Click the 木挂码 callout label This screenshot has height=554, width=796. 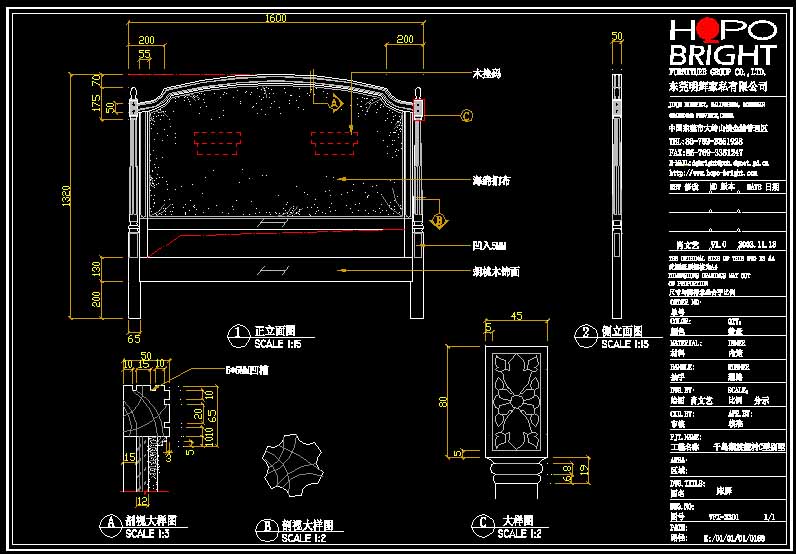486,74
